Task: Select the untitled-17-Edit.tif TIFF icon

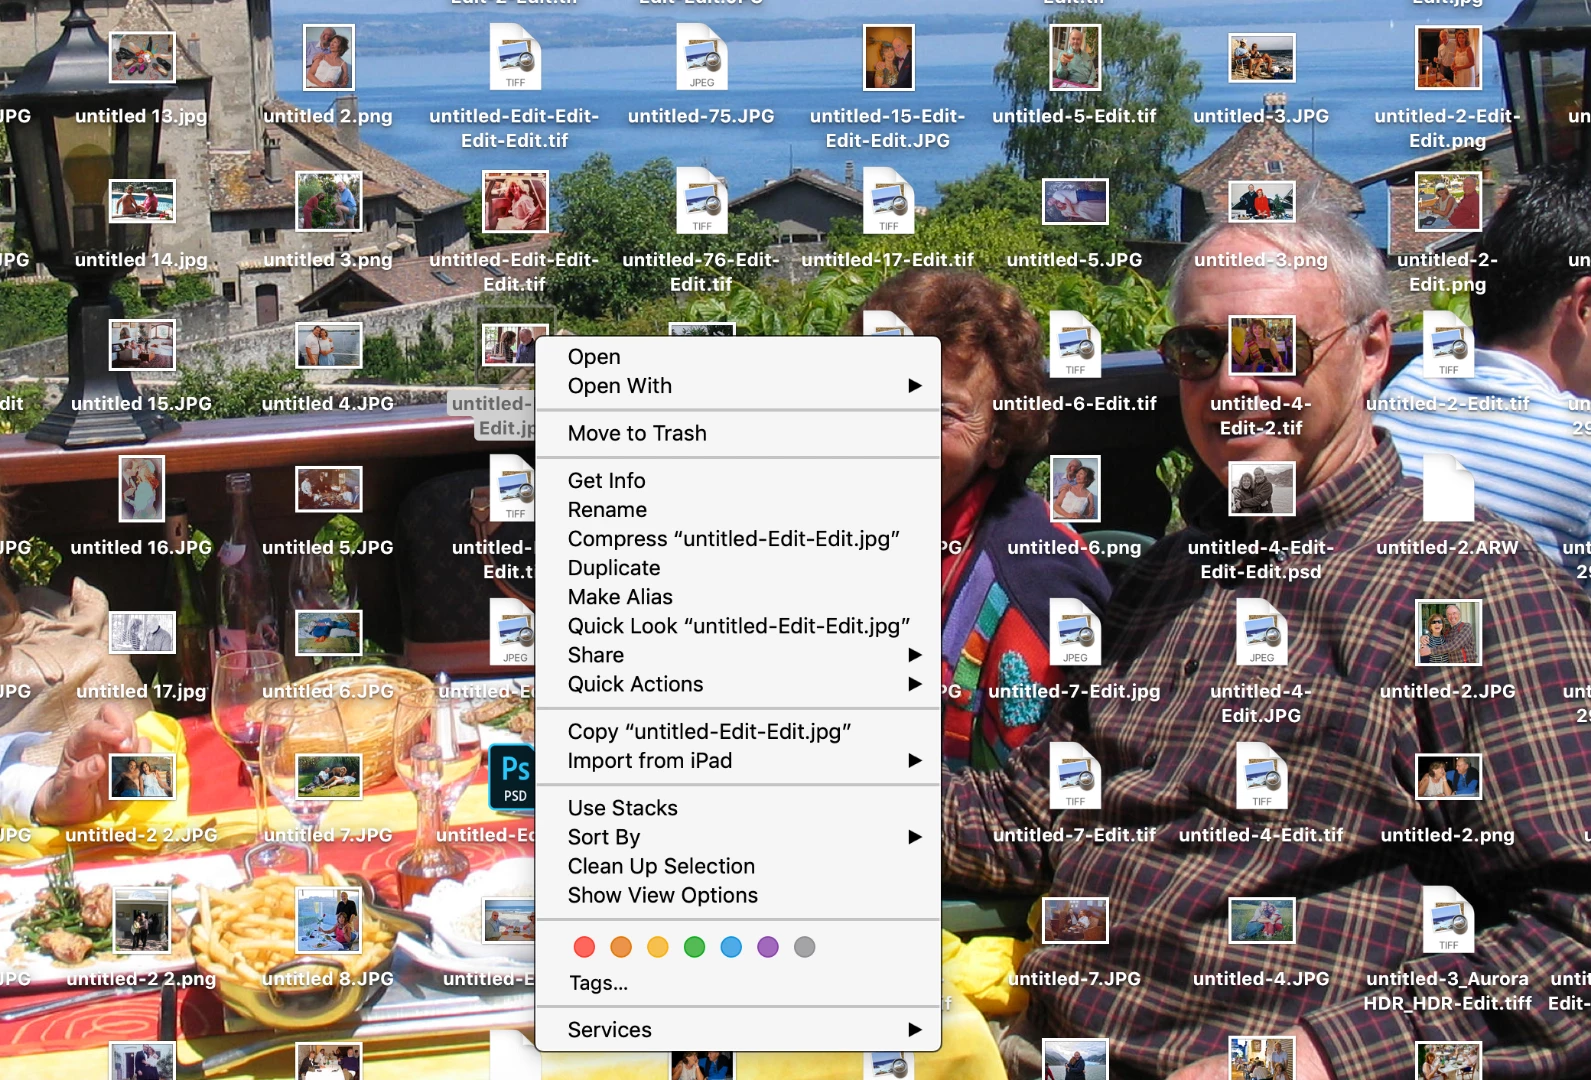Action: coord(888,201)
